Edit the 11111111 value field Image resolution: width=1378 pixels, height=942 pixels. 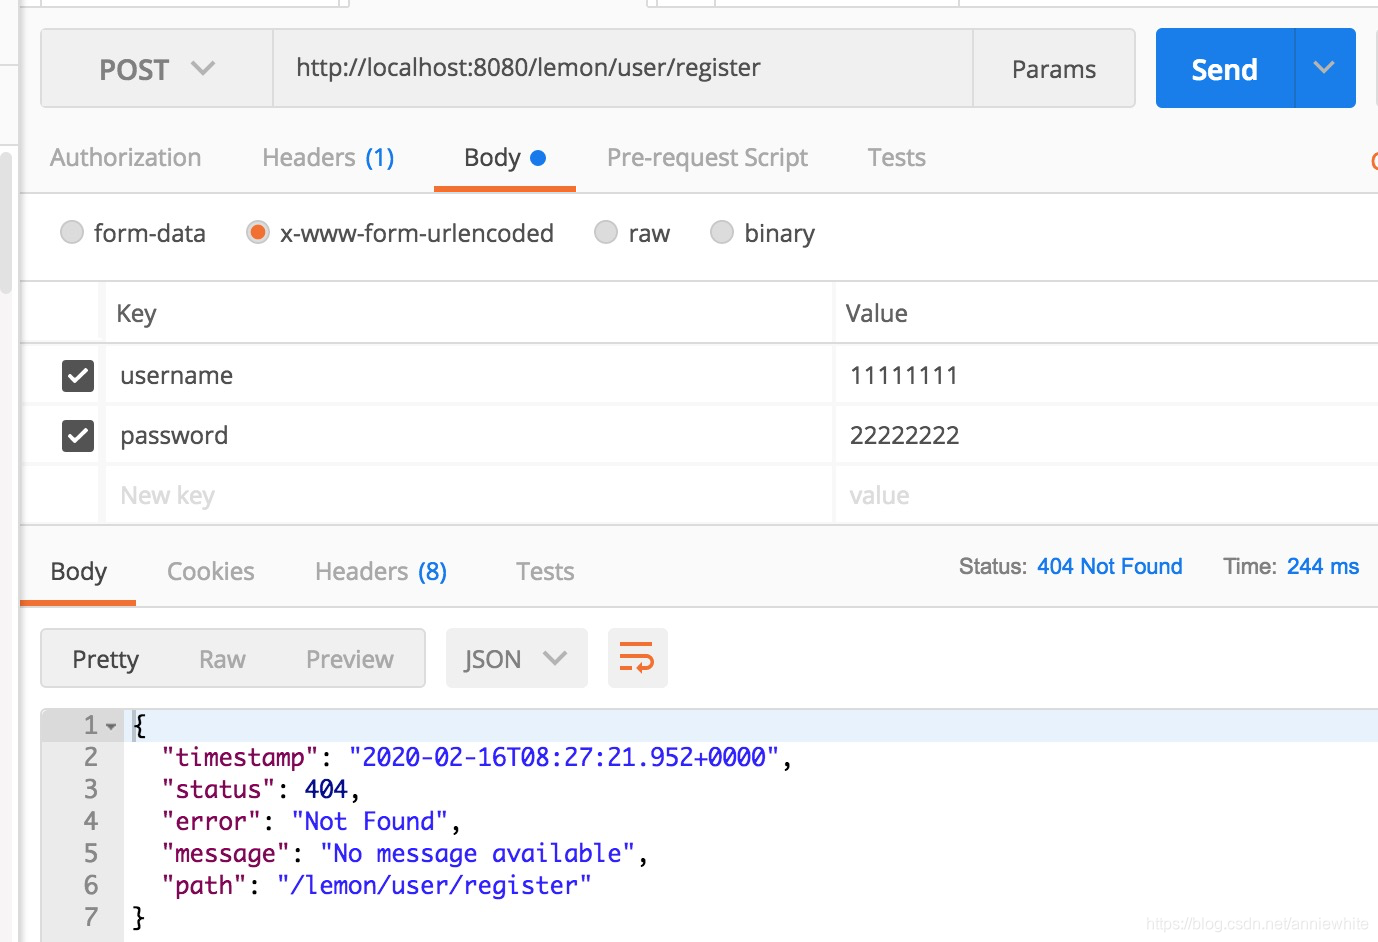coord(1106,375)
